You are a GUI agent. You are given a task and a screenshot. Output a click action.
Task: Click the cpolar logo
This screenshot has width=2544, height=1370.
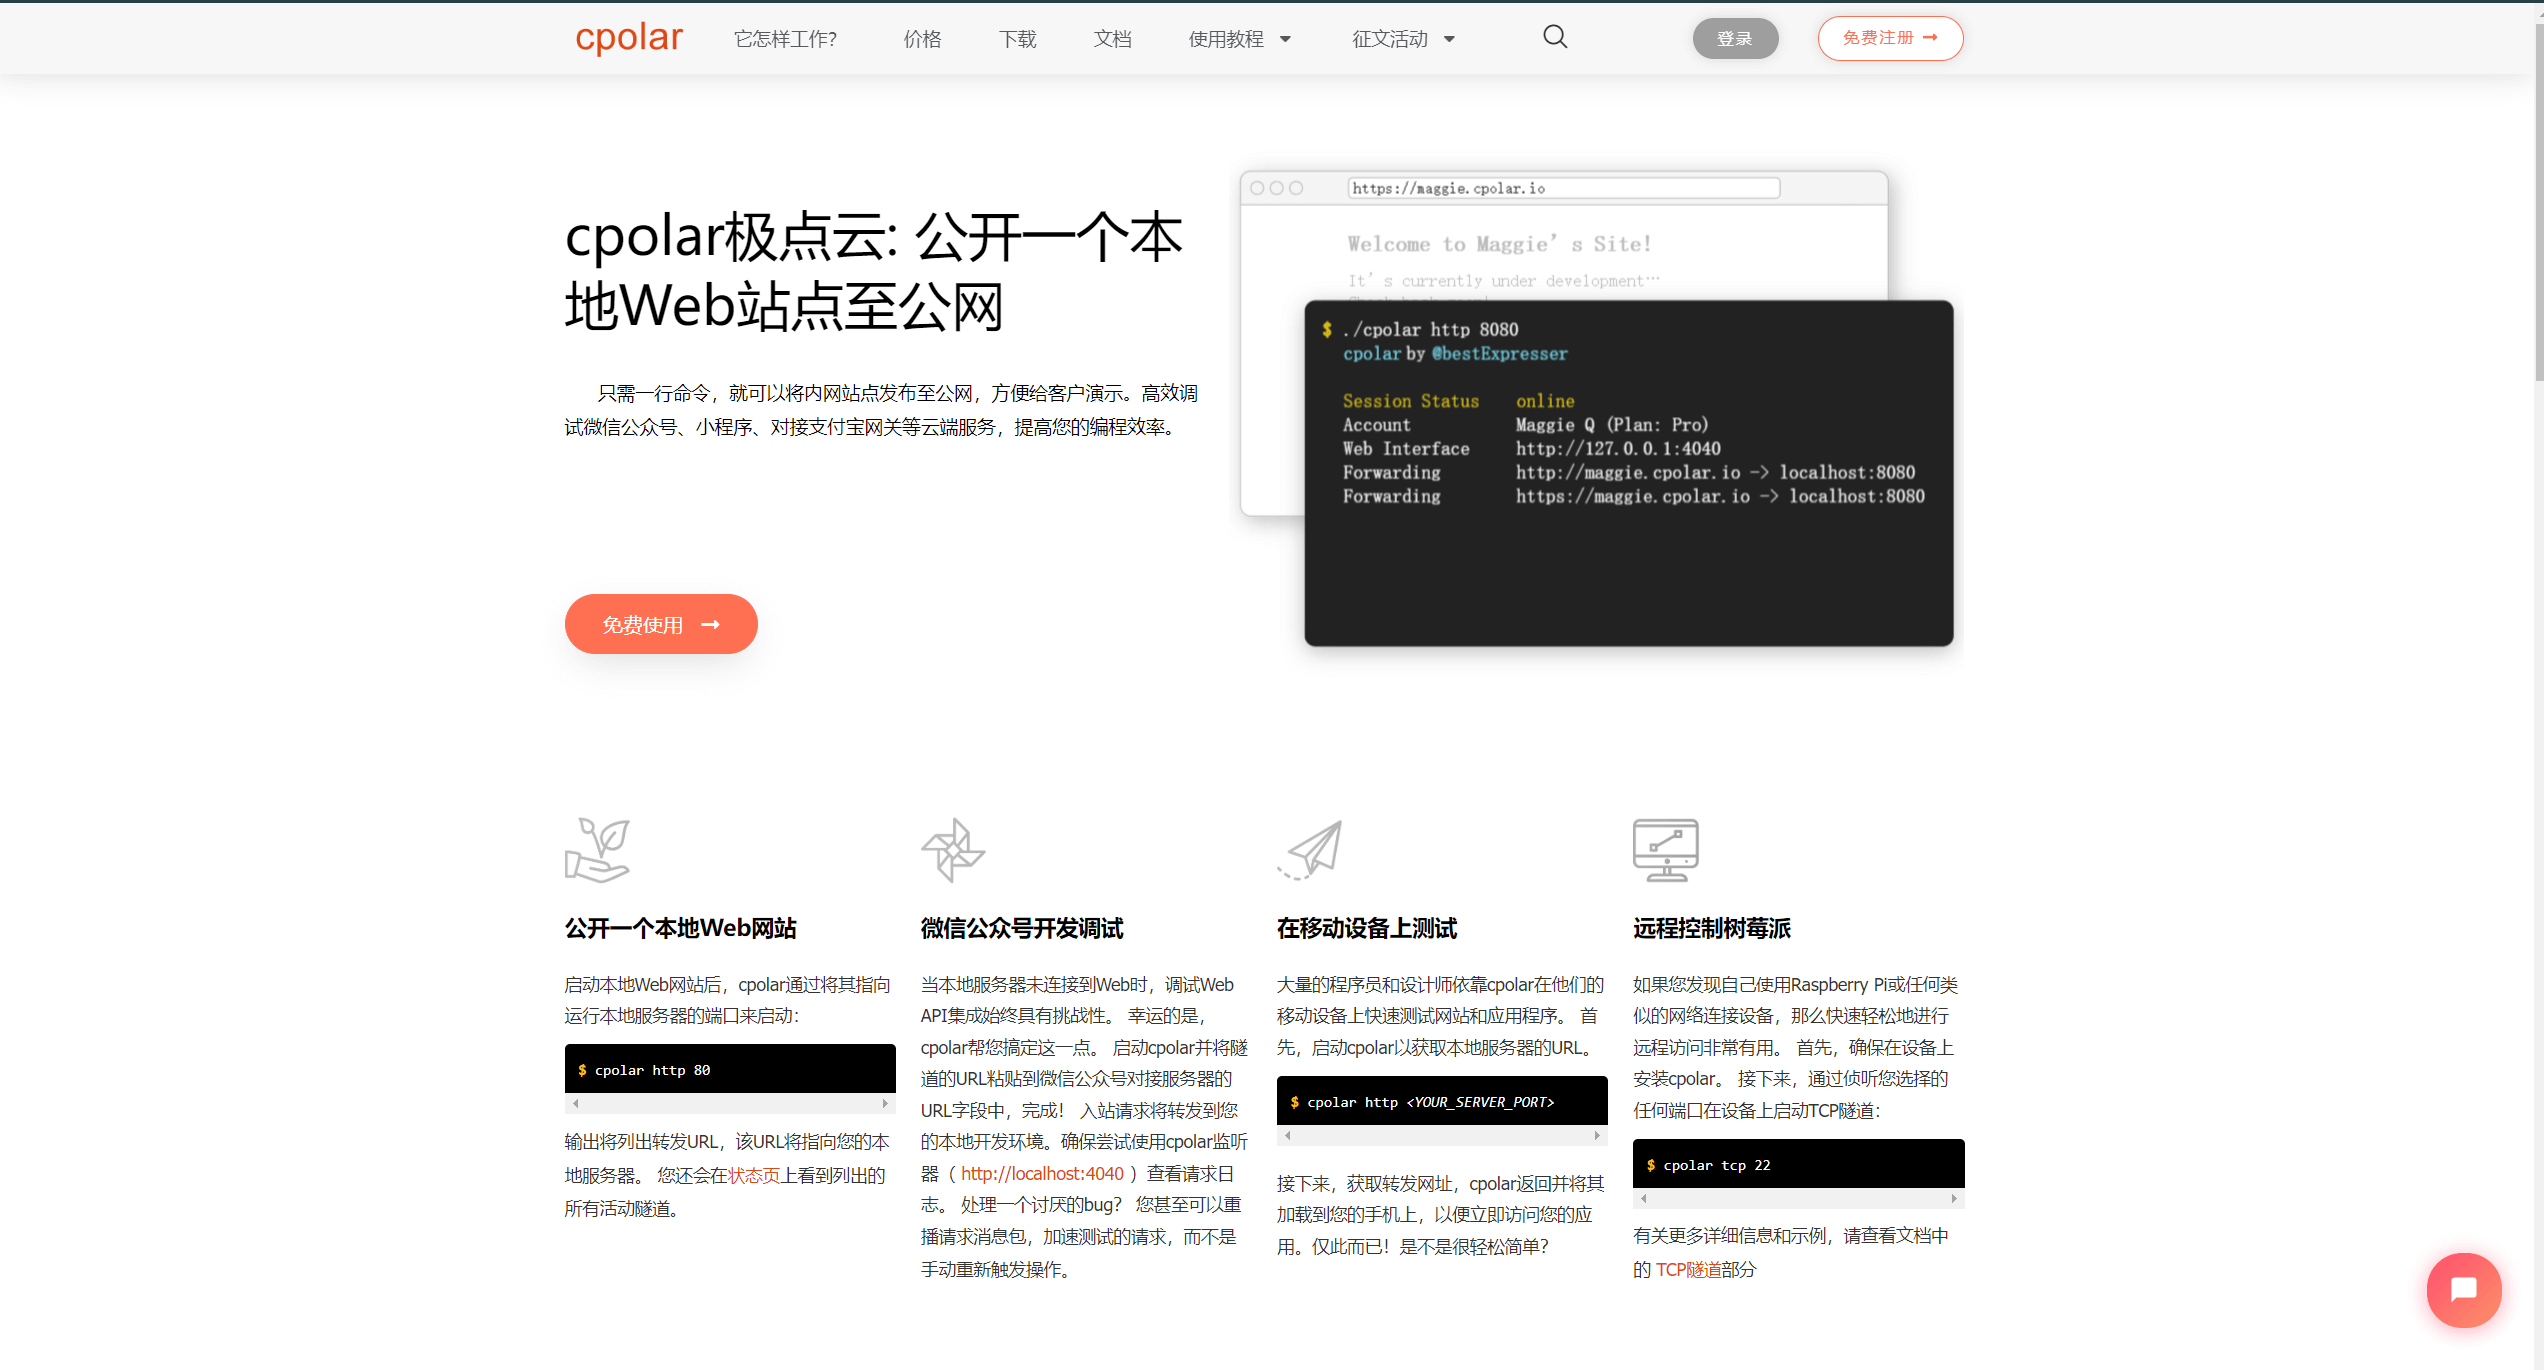[628, 38]
